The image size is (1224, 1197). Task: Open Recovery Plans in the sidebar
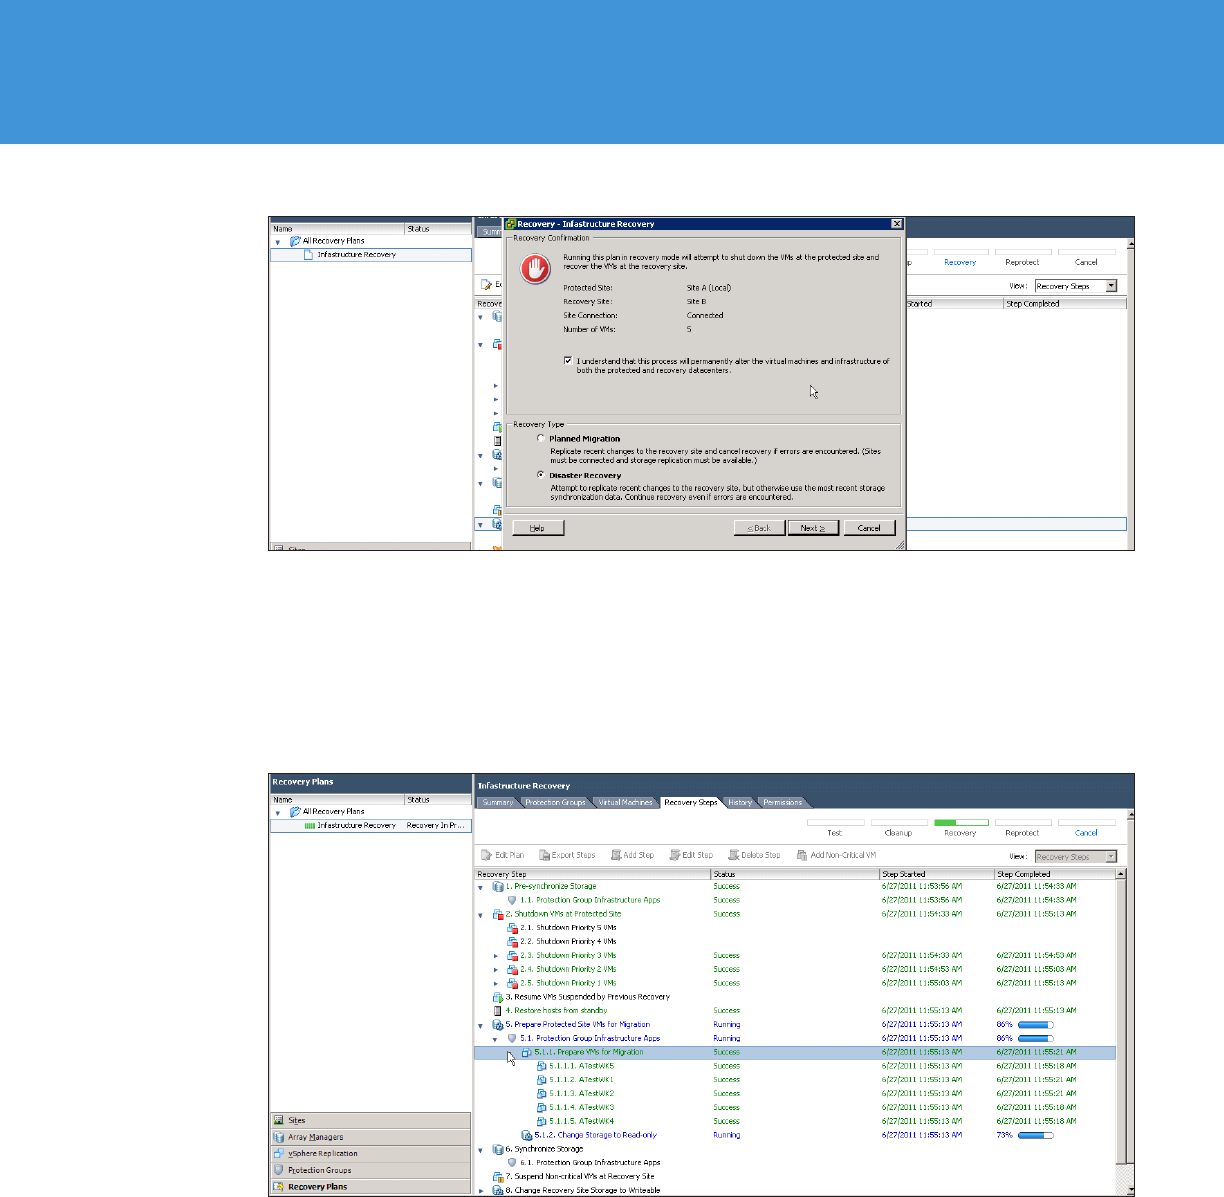[x=370, y=1186]
